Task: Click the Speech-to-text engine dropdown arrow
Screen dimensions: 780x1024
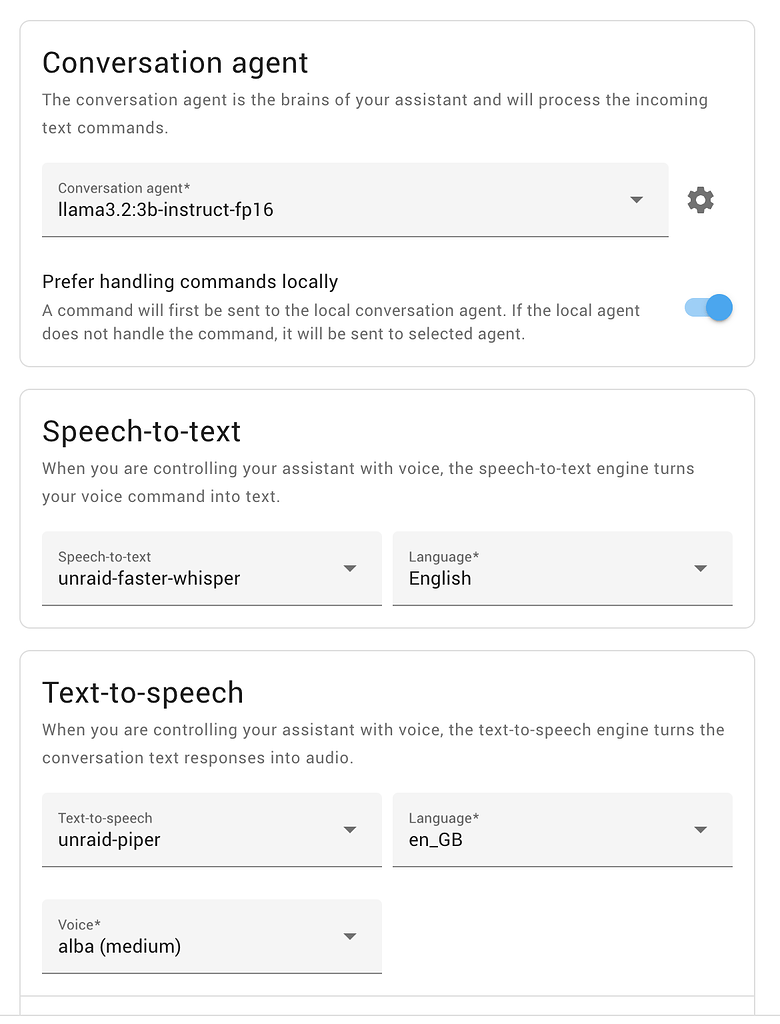Action: tap(350, 568)
